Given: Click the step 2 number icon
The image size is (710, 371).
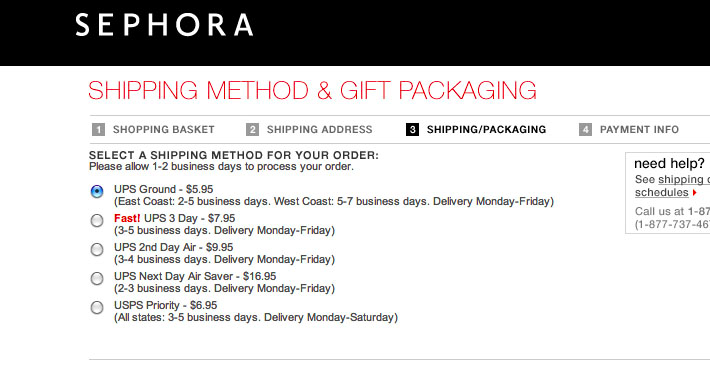Looking at the screenshot, I should click(252, 130).
